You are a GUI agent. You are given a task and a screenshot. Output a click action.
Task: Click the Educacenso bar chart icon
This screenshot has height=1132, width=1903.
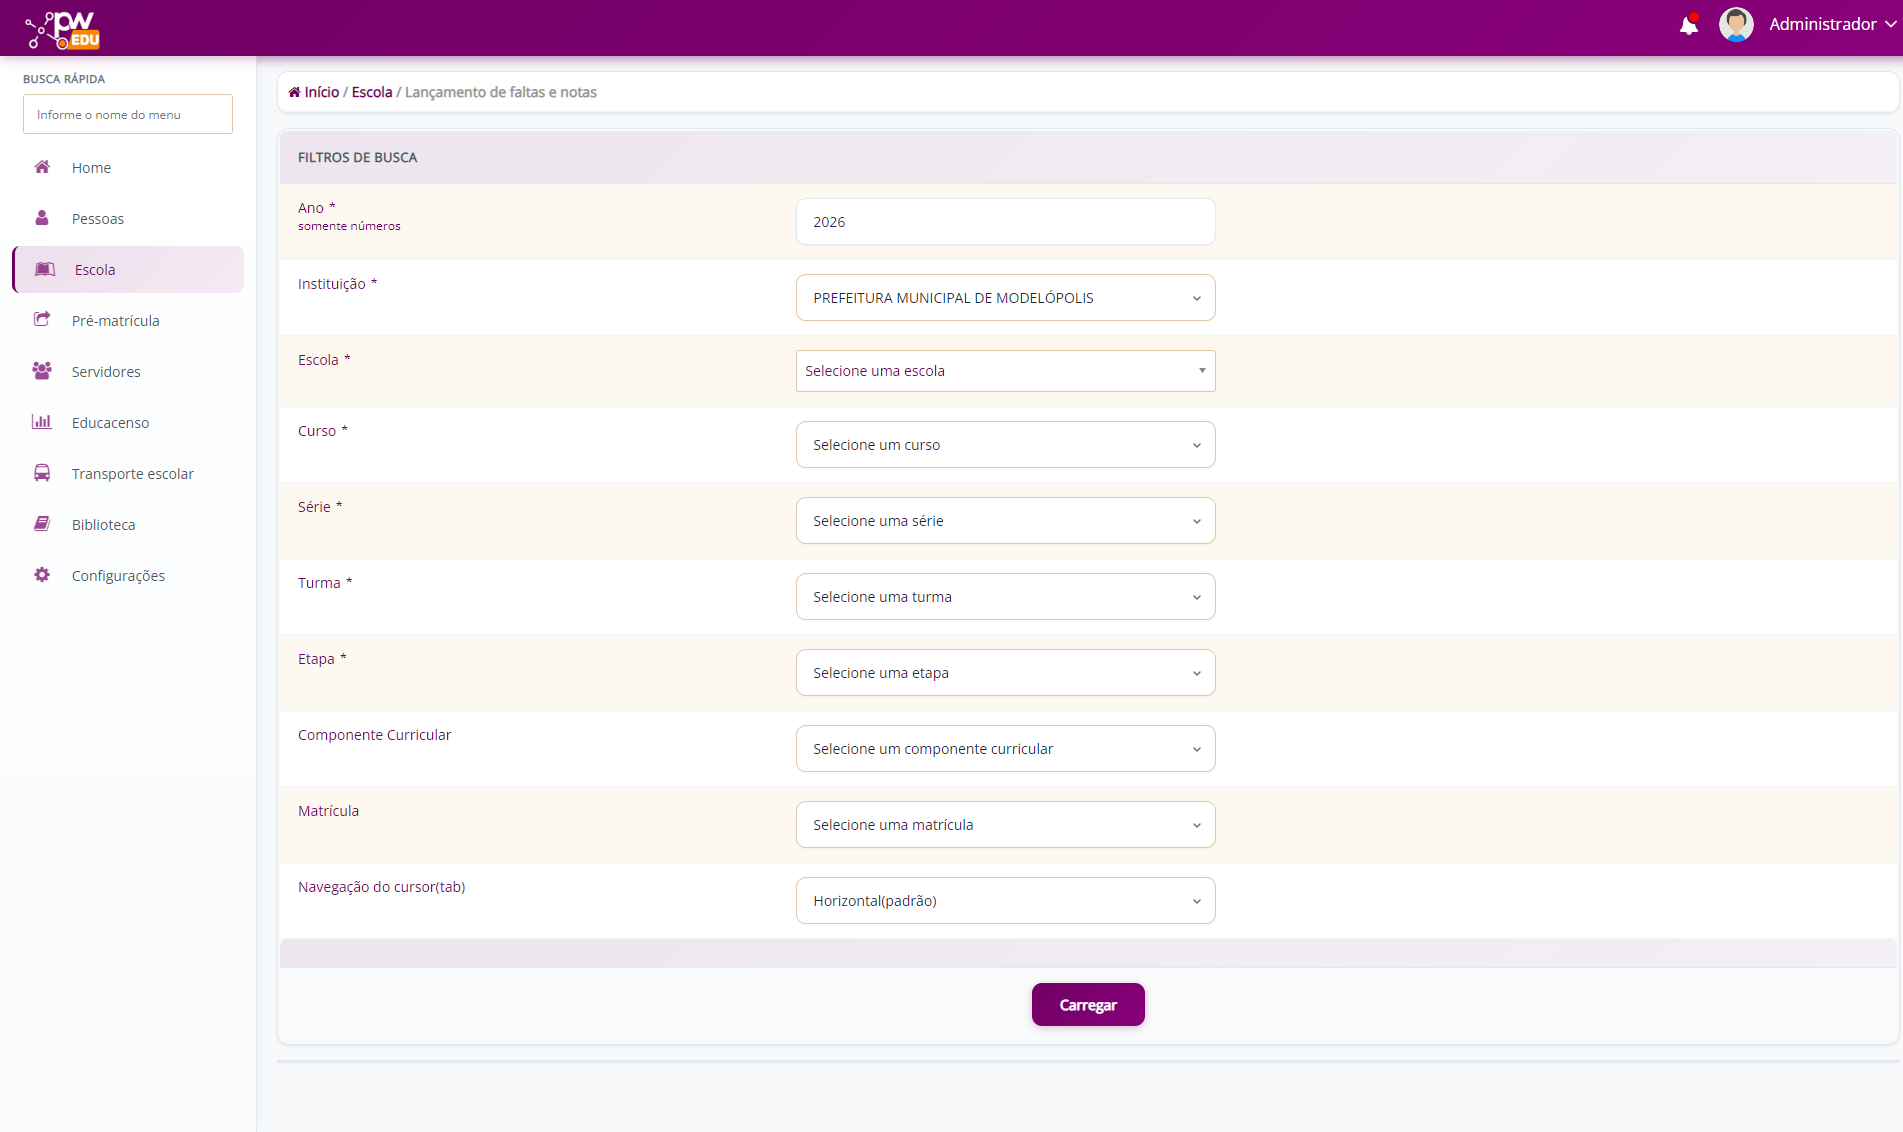[x=42, y=422]
